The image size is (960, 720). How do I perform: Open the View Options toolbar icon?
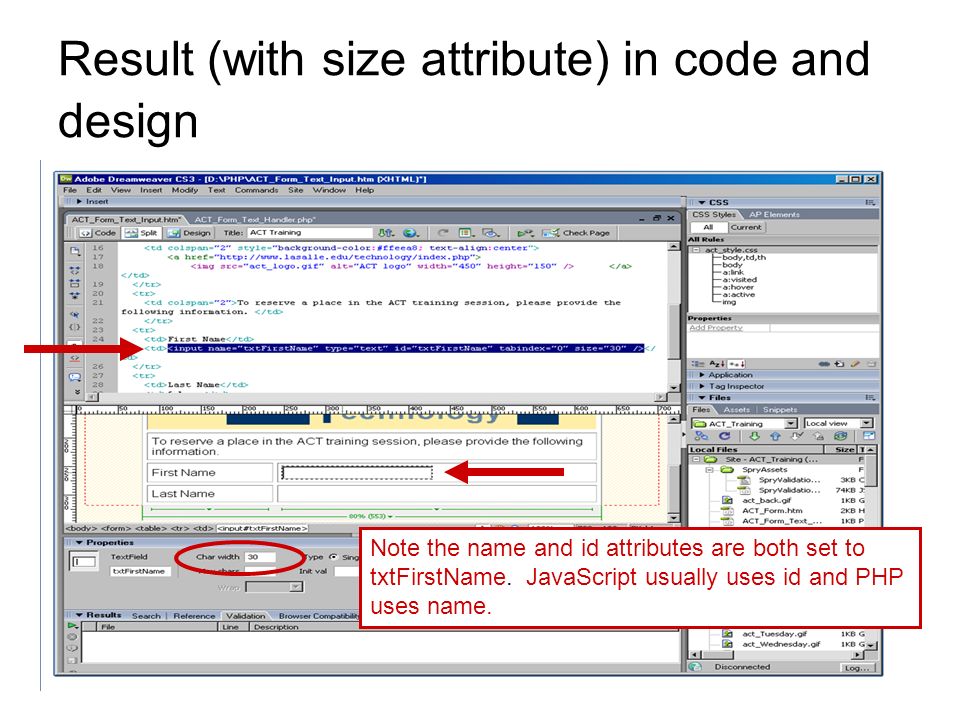pos(467,233)
